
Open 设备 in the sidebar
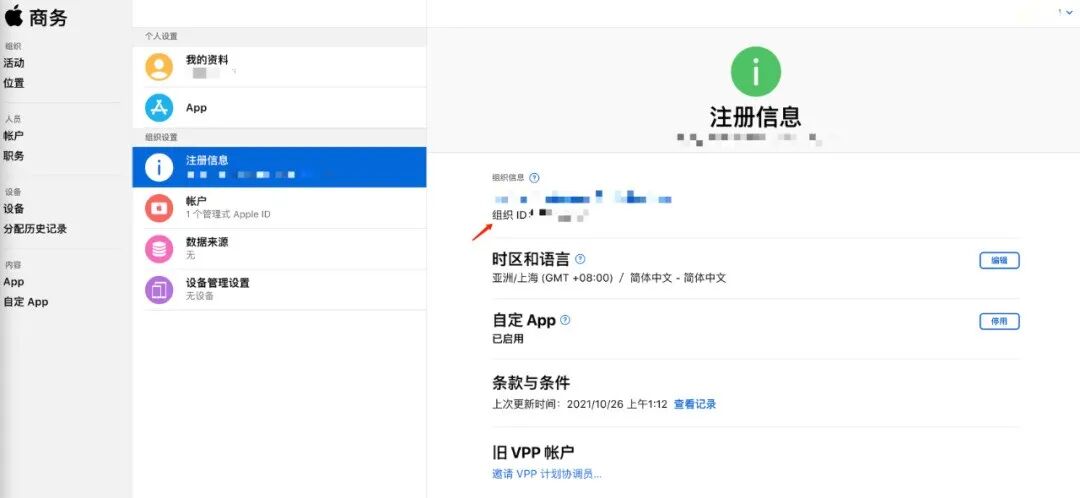click(14, 209)
